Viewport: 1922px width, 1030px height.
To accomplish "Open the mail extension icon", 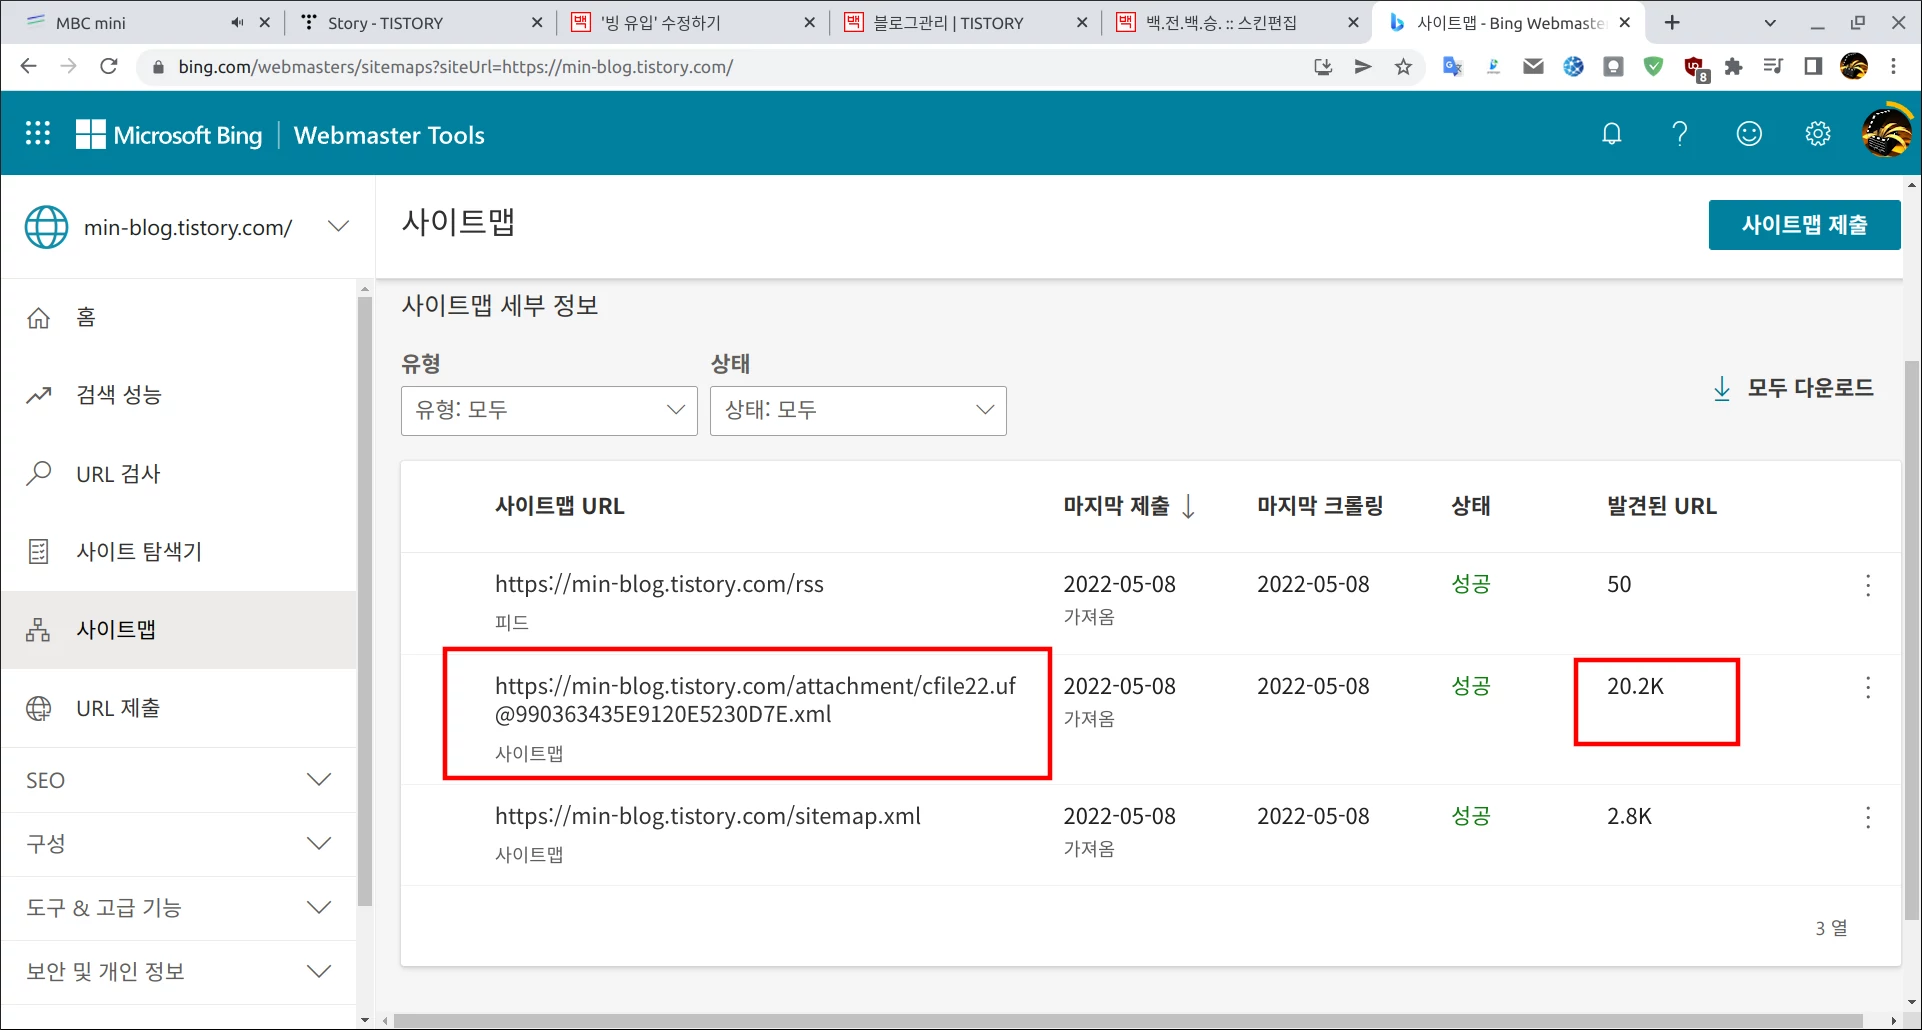I will click(1533, 66).
